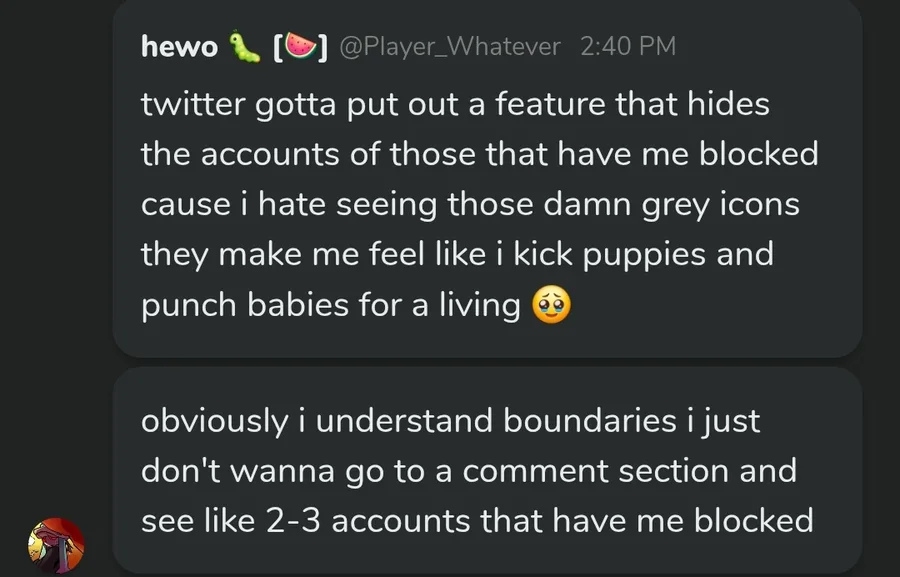Click the word "twitter" in the first message

[x=194, y=104]
